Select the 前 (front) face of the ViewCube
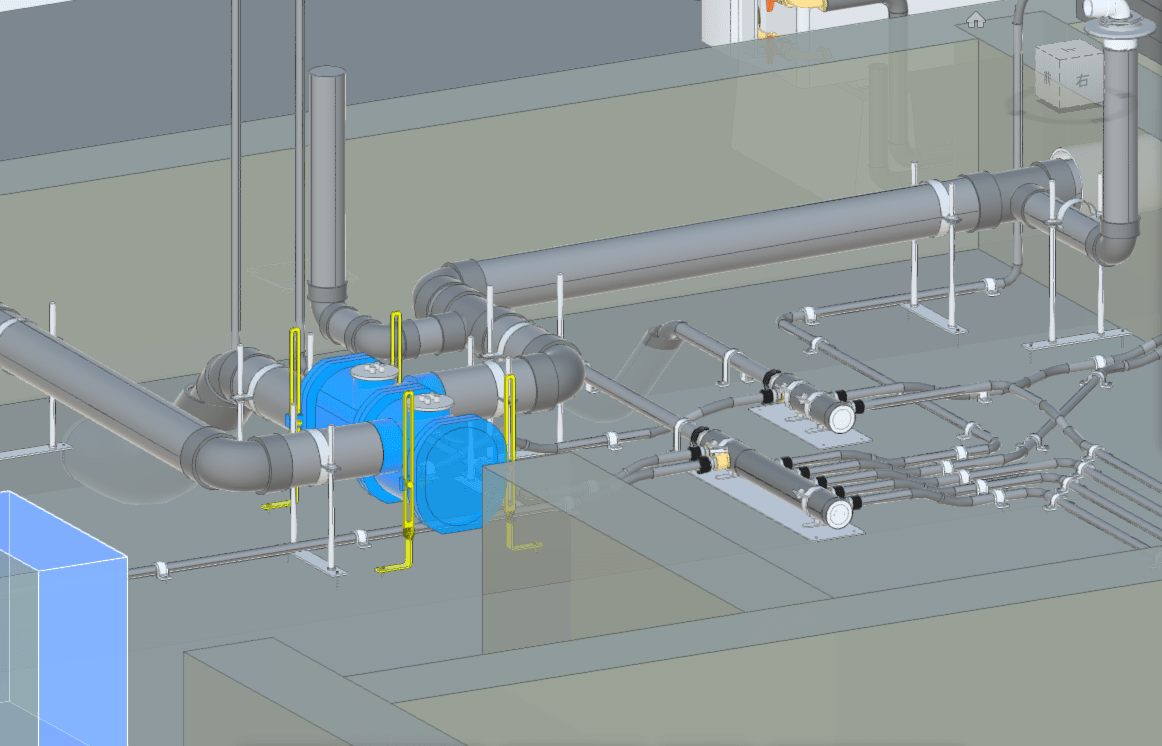 click(1048, 77)
